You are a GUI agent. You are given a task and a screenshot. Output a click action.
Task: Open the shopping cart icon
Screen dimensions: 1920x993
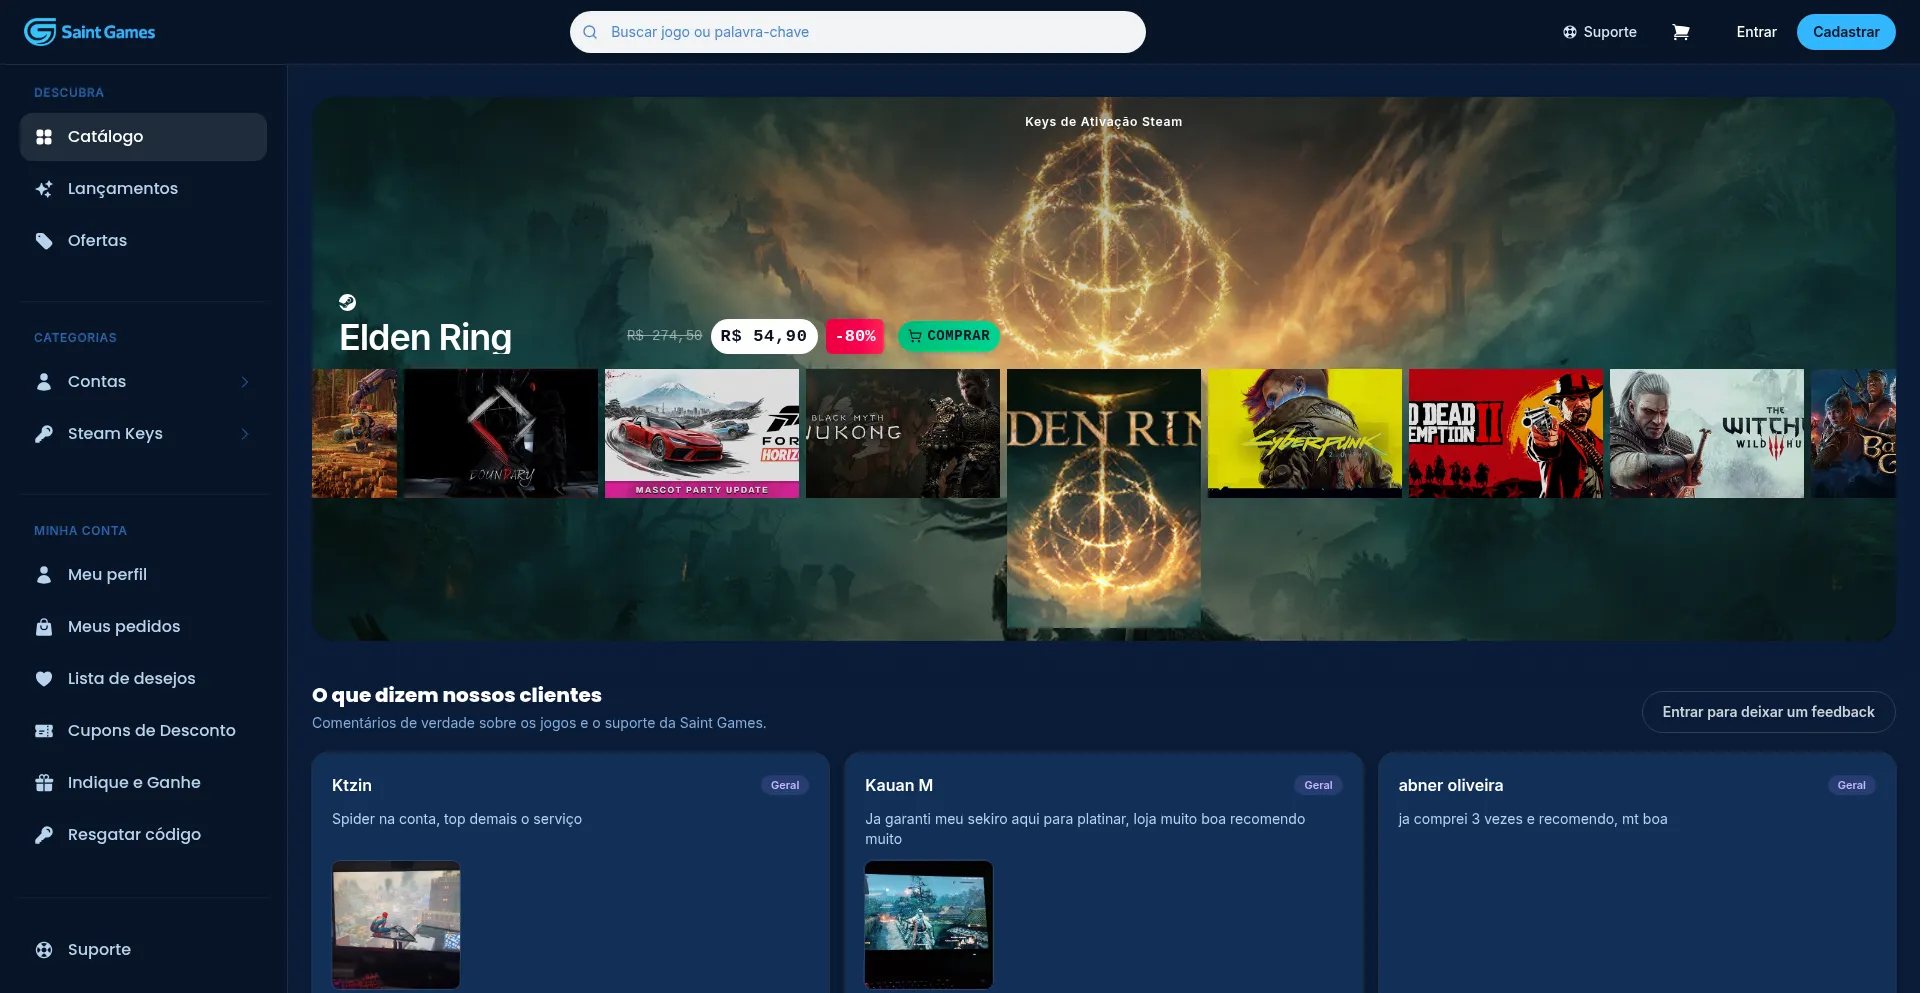pos(1681,32)
